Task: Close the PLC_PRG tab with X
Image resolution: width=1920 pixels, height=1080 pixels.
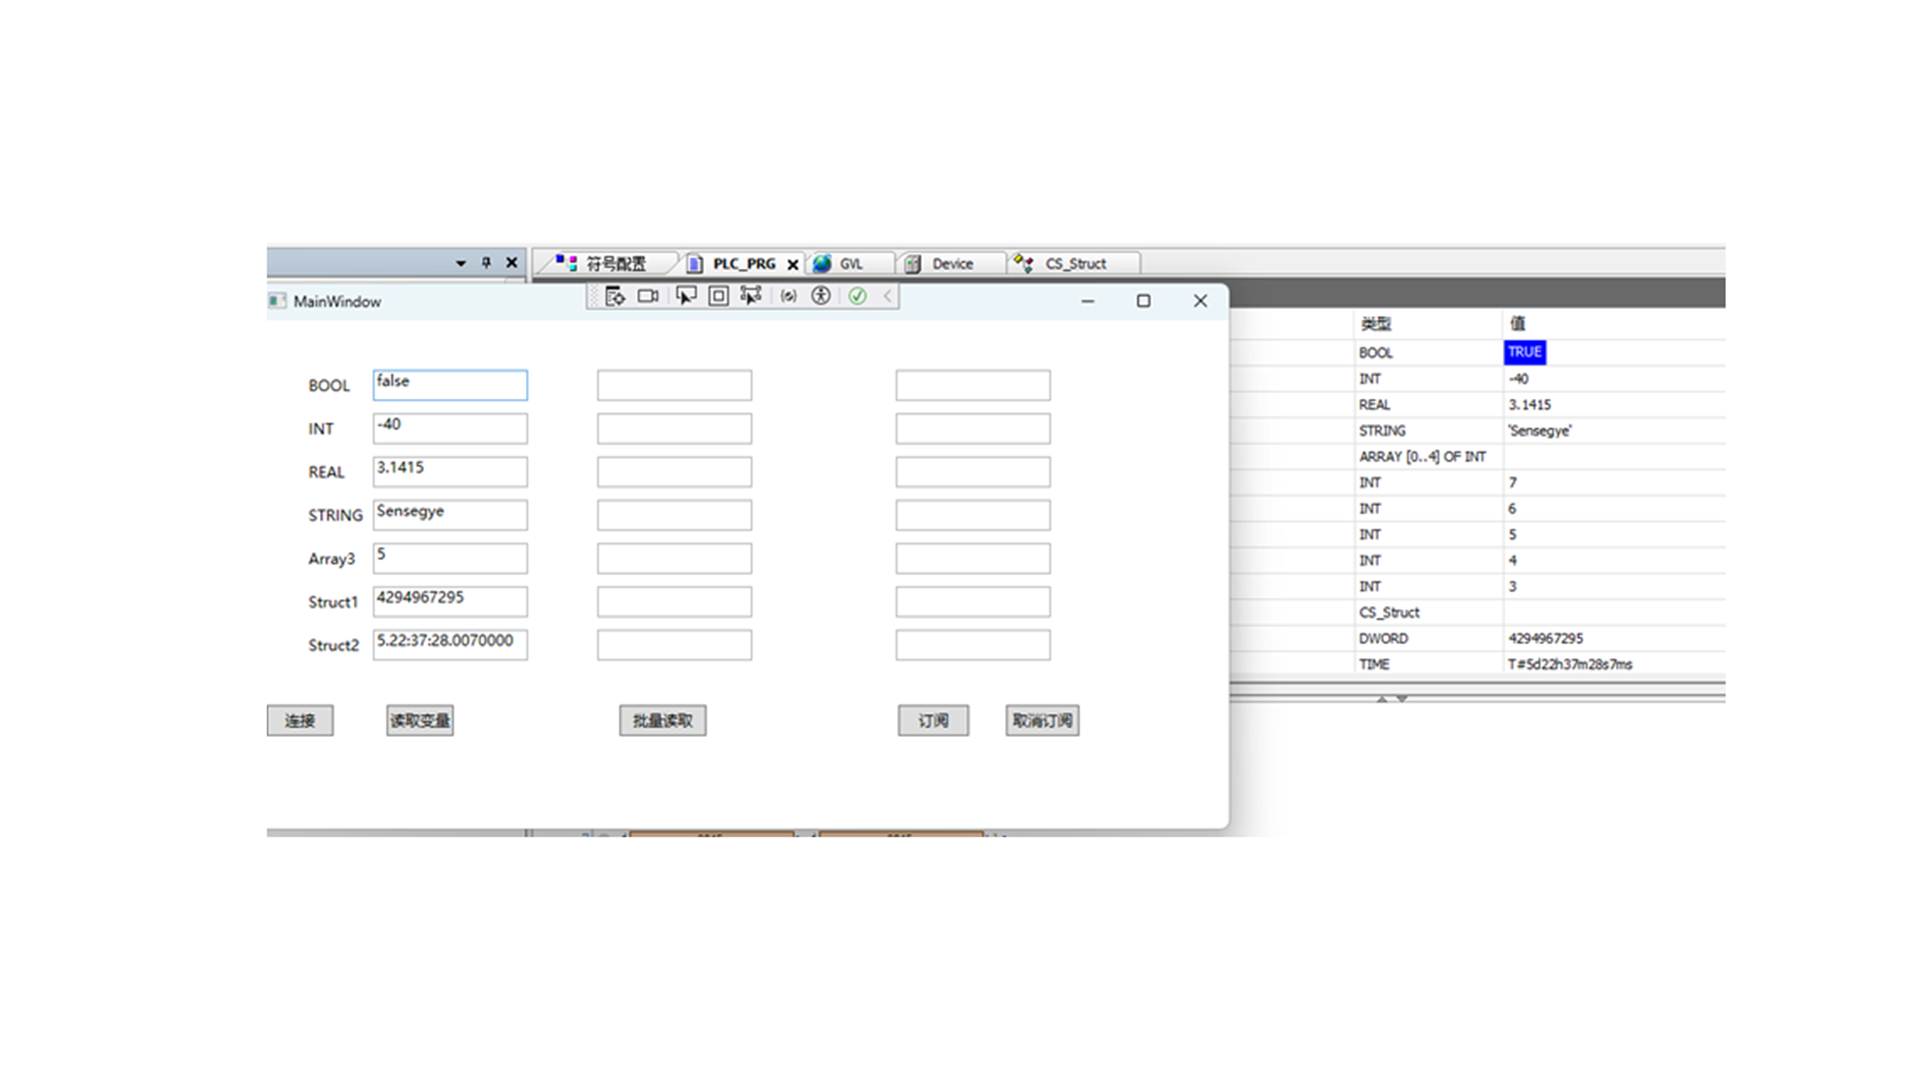Action: 792,265
